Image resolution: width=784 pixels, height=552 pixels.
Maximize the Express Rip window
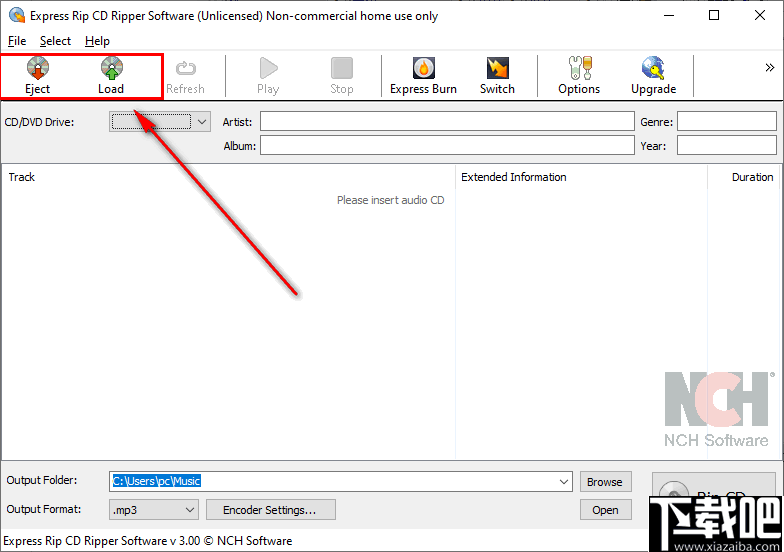(x=714, y=16)
